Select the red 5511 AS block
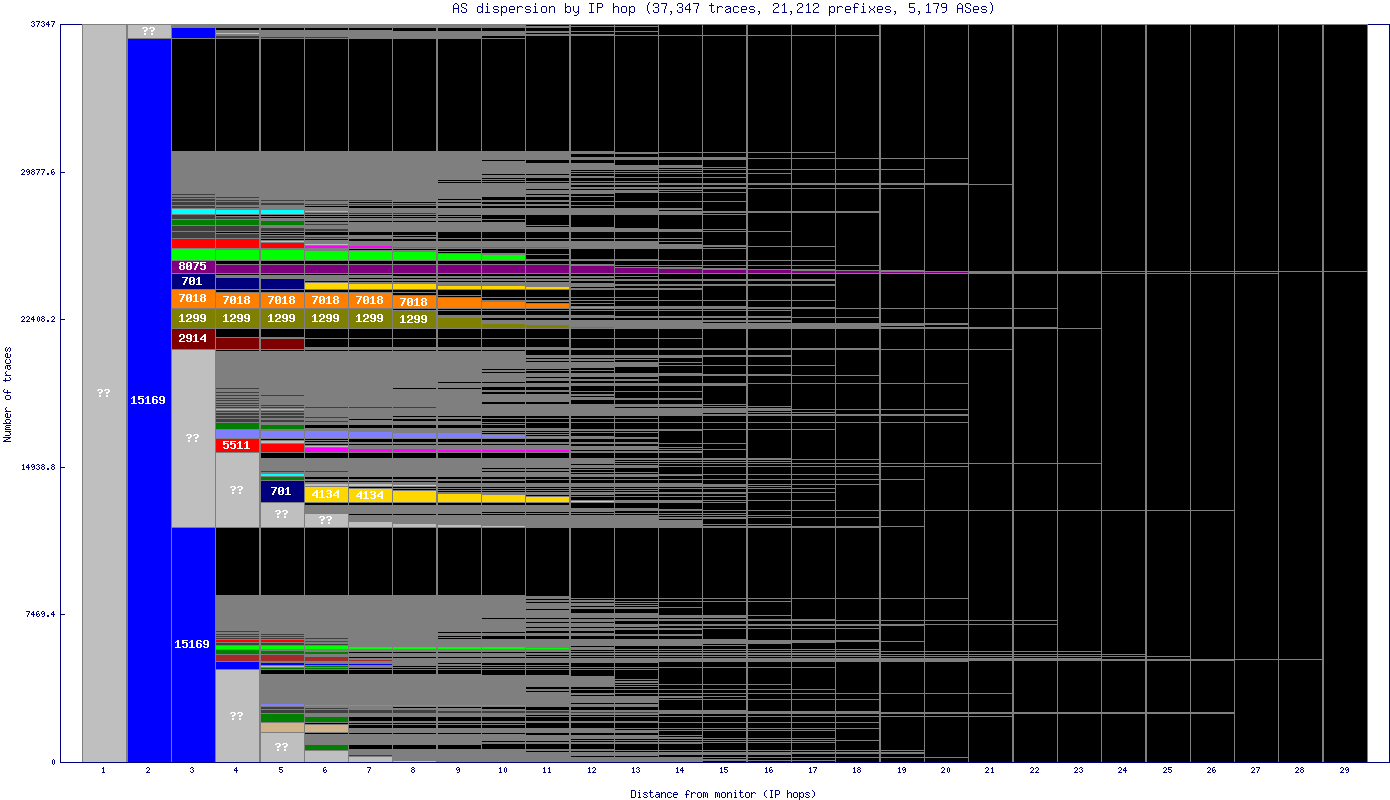This screenshot has width=1390, height=800. pos(237,445)
